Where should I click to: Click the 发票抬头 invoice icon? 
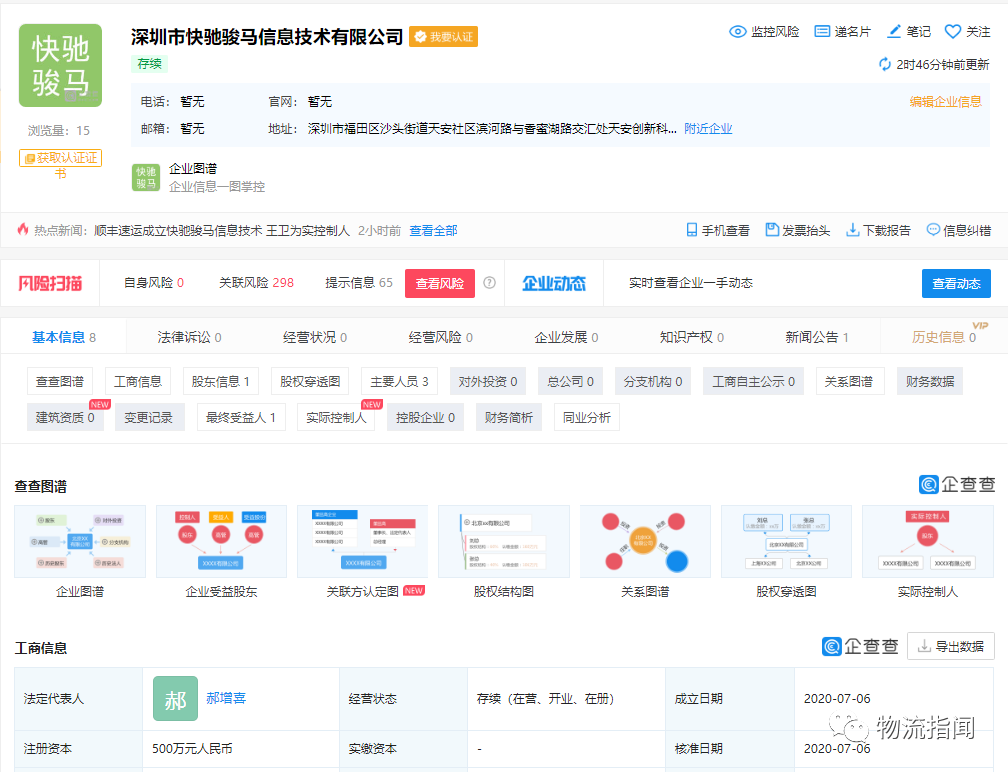point(772,230)
